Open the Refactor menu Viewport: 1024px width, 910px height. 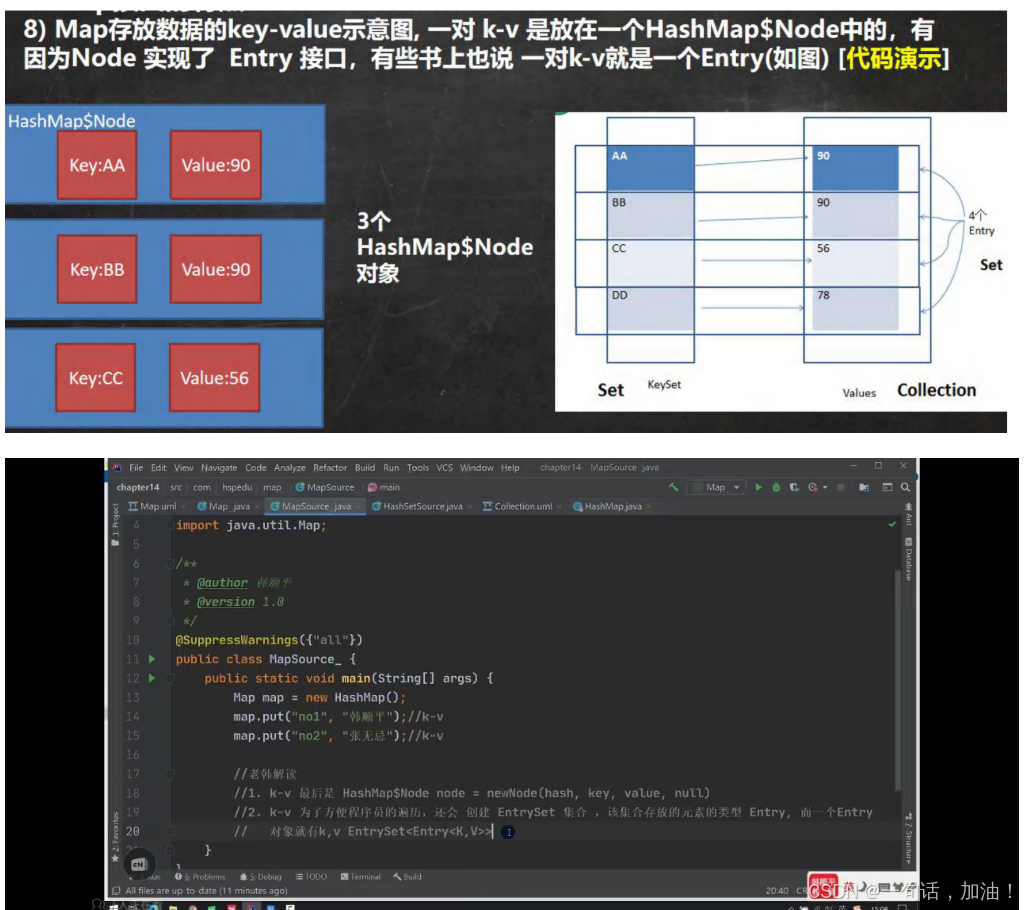tap(330, 468)
